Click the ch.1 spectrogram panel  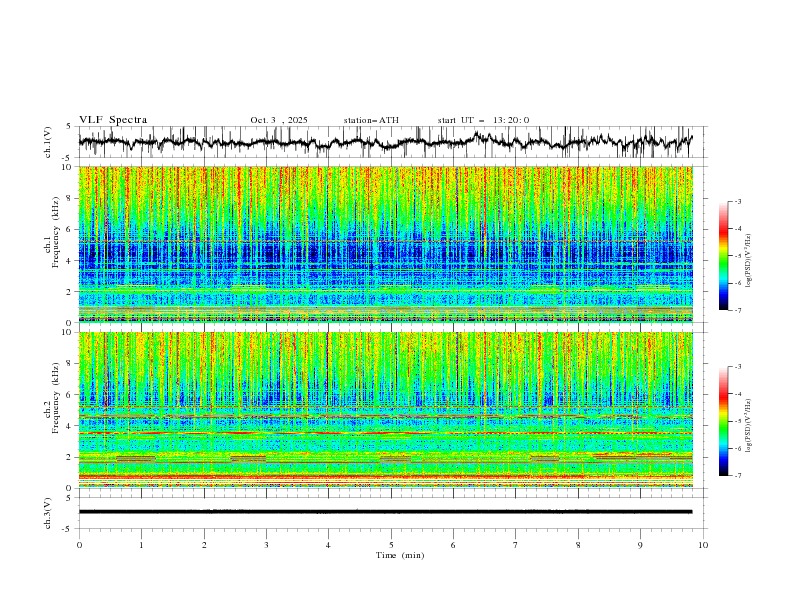(385, 244)
